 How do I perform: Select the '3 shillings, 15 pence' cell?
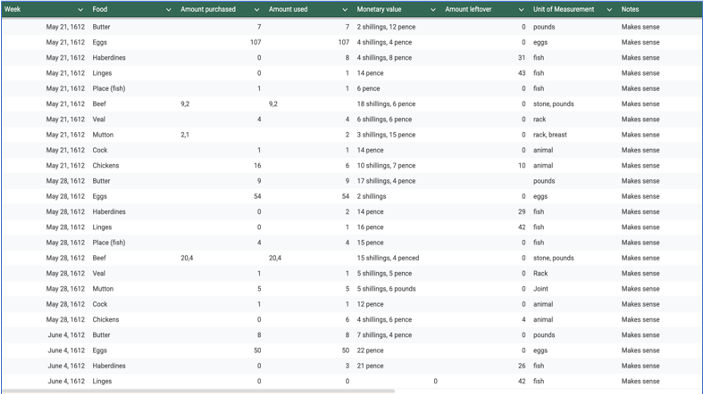coord(386,135)
